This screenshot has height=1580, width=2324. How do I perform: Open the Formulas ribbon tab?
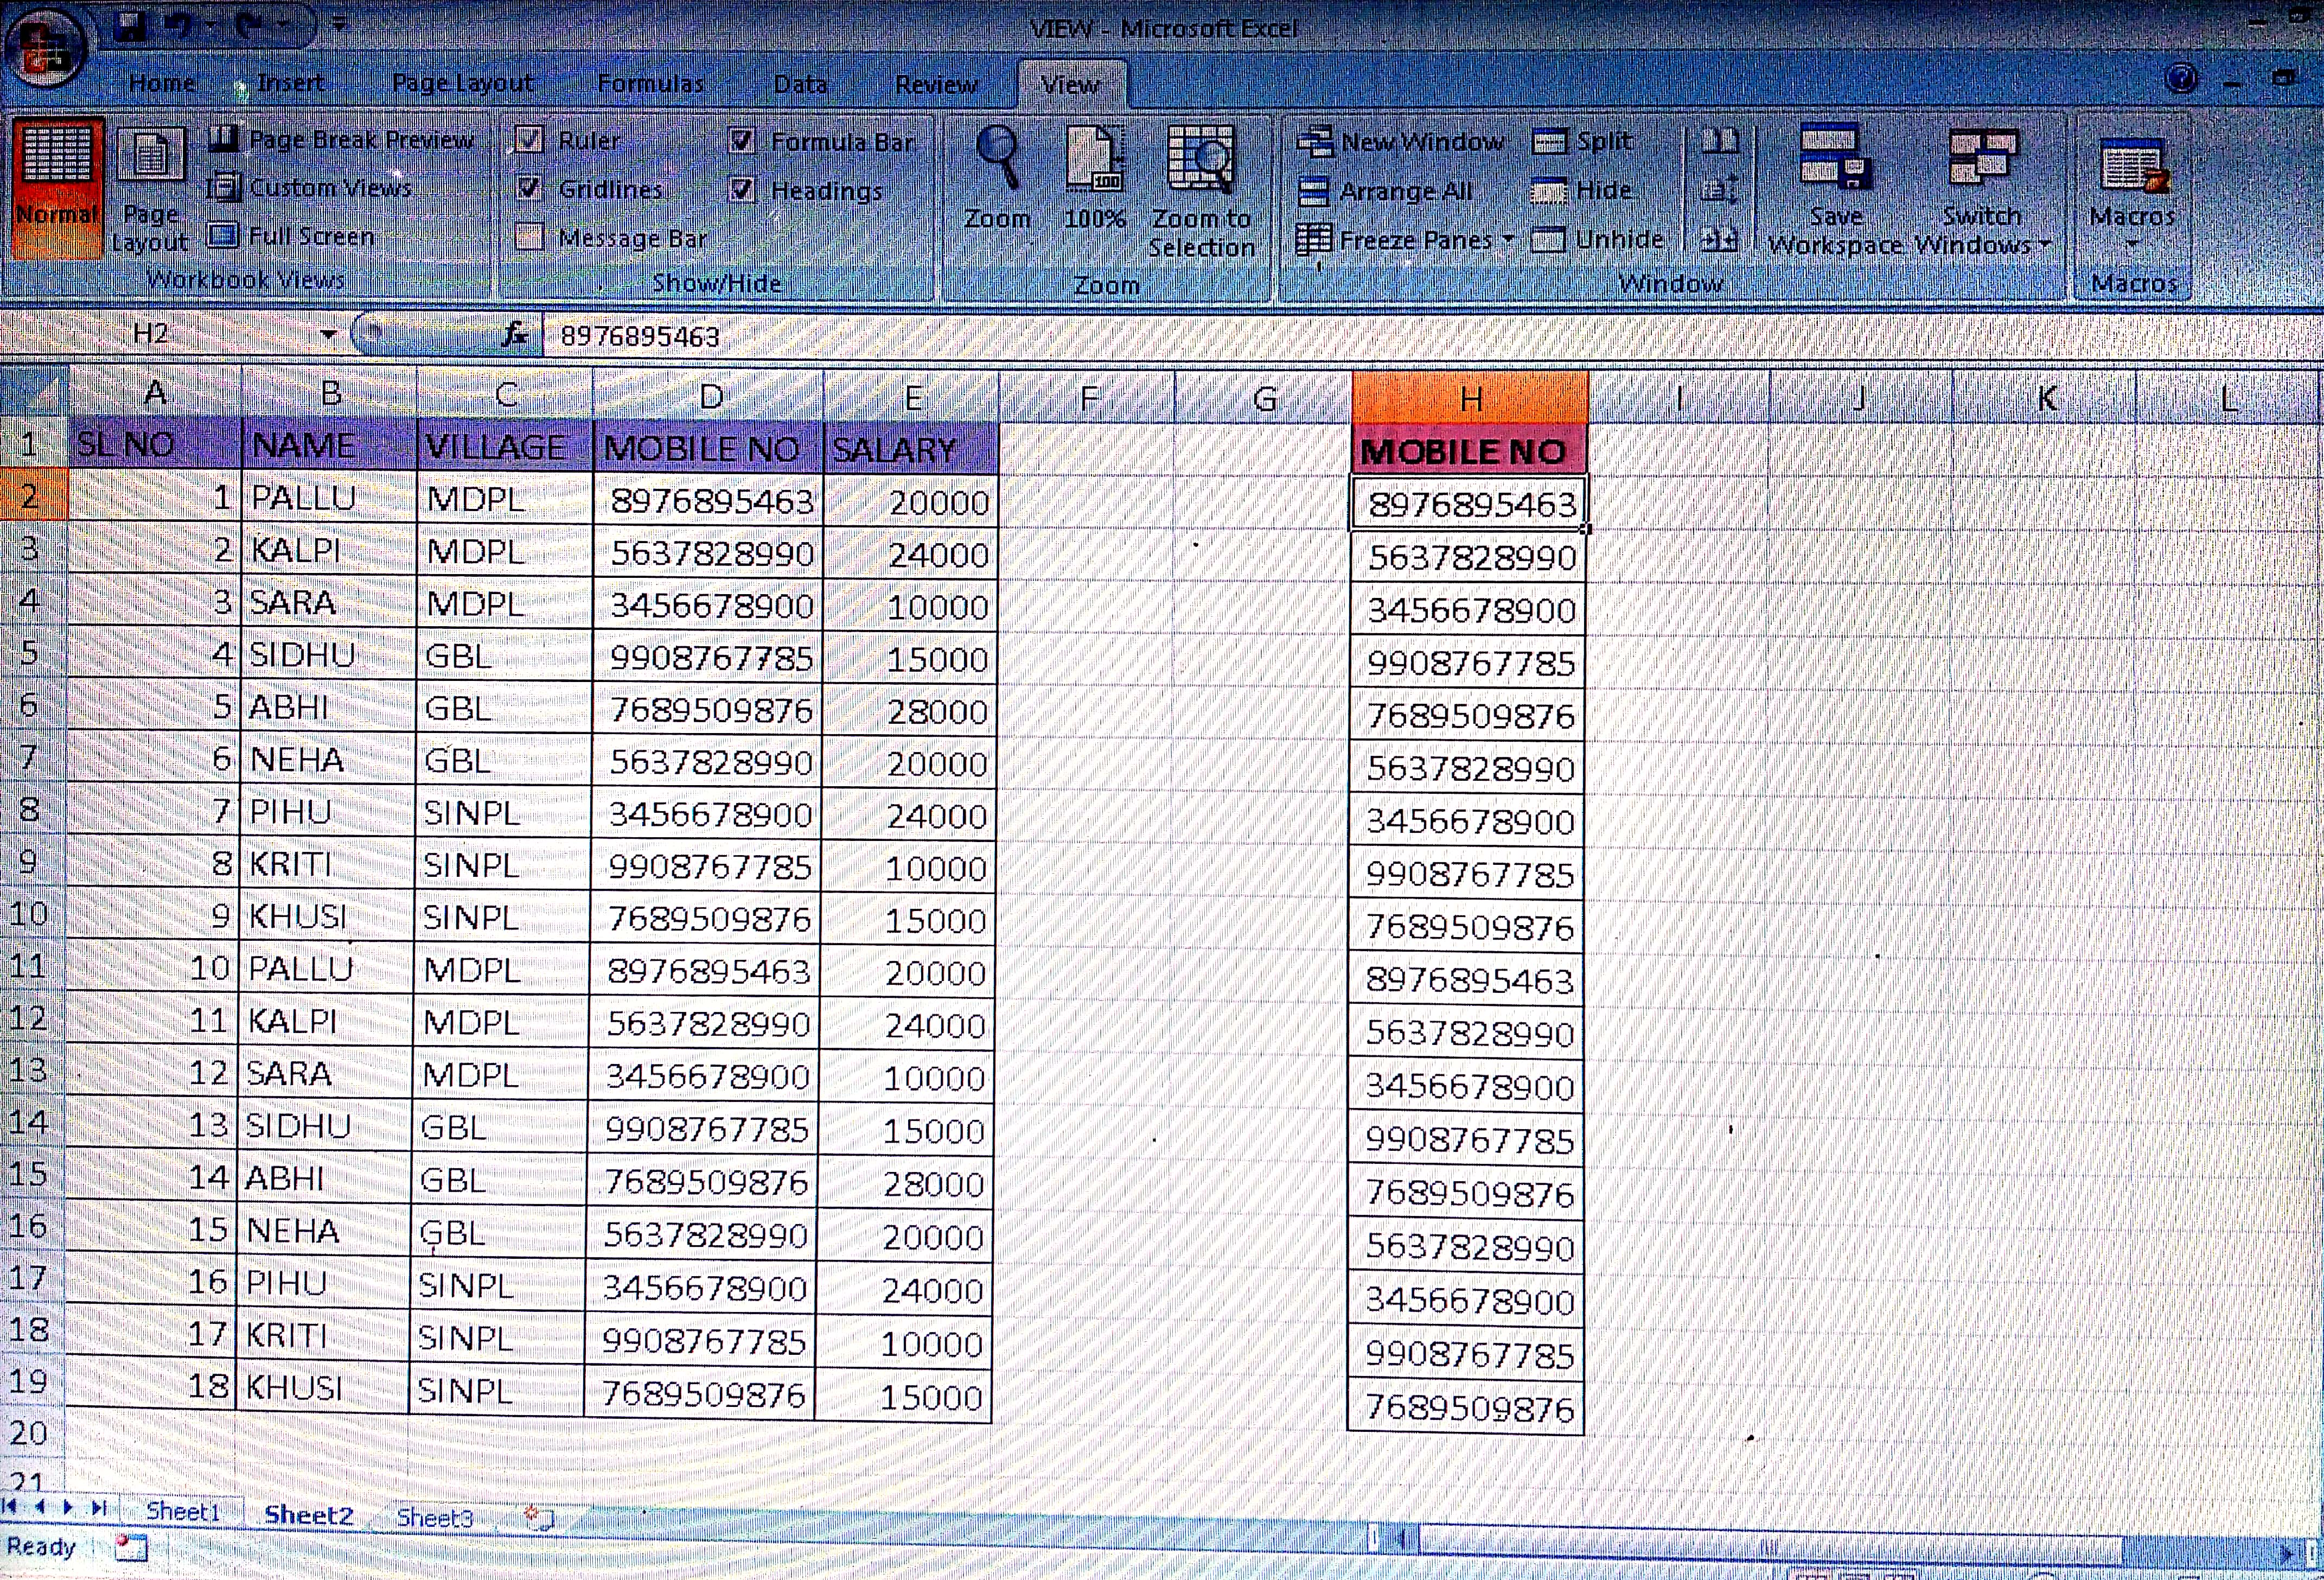(650, 84)
